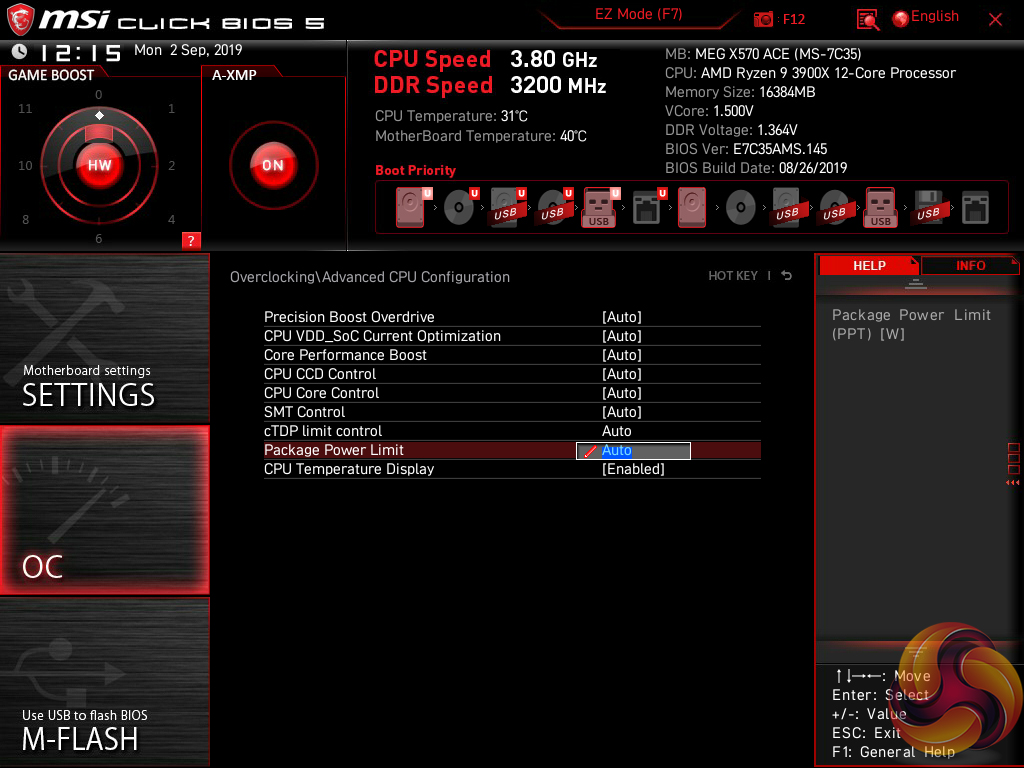Select the USB floppy boot device
This screenshot has width=1024, height=768.
[x=928, y=207]
